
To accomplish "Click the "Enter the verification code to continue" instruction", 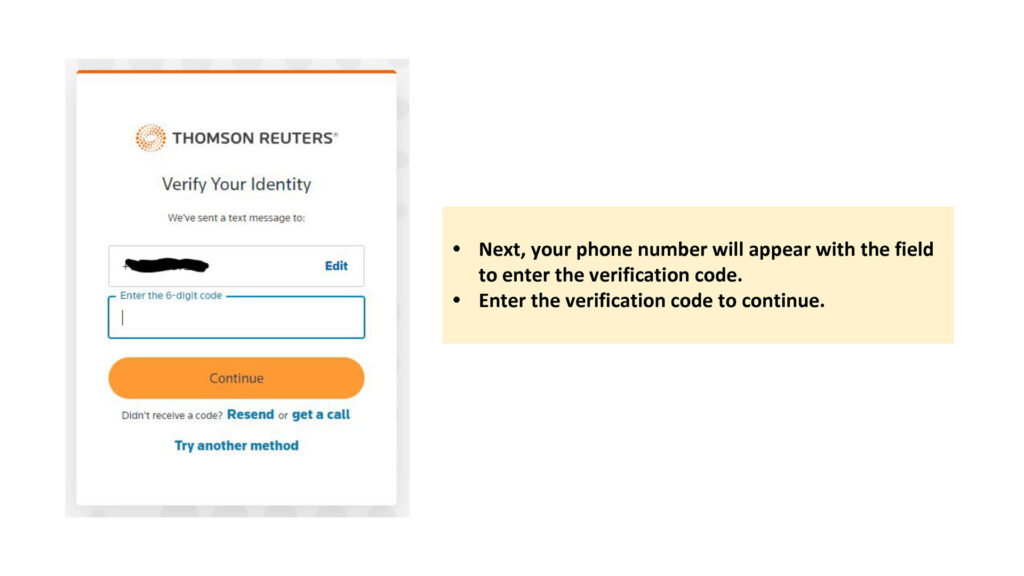I will tap(651, 300).
